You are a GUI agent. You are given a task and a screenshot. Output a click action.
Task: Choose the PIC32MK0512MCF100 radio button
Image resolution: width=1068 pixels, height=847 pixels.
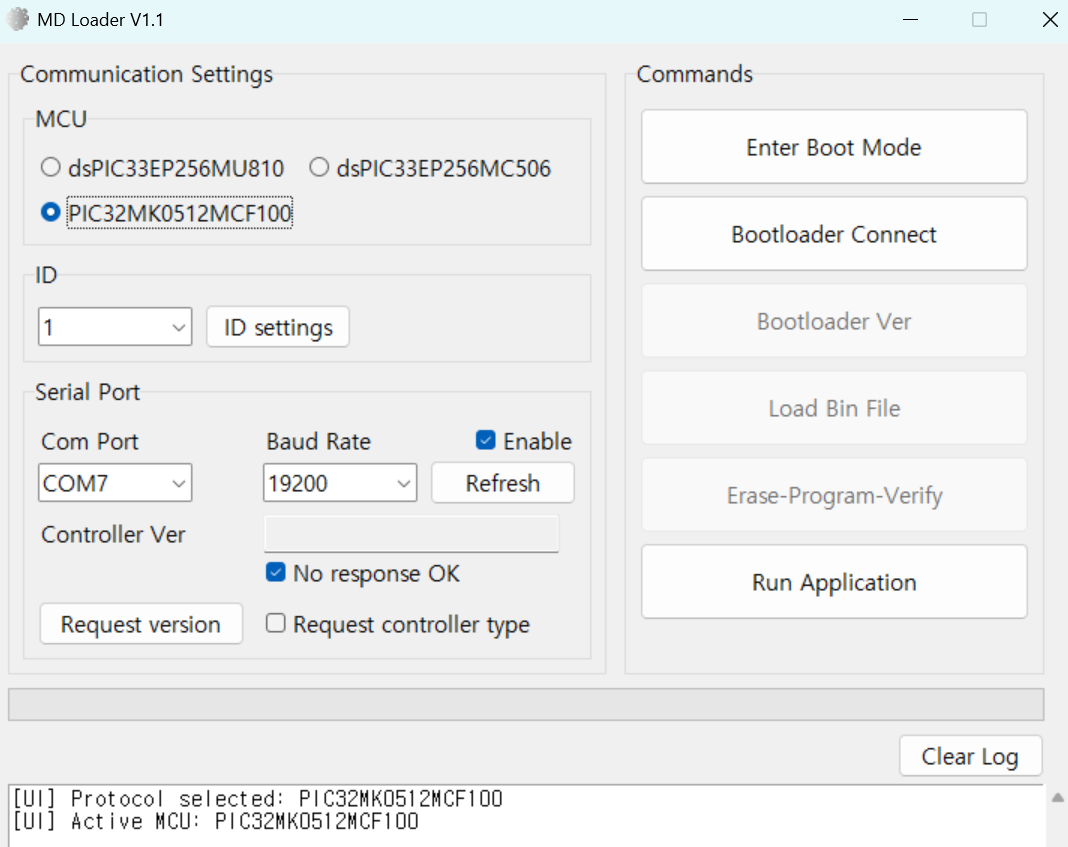pyautogui.click(x=50, y=212)
